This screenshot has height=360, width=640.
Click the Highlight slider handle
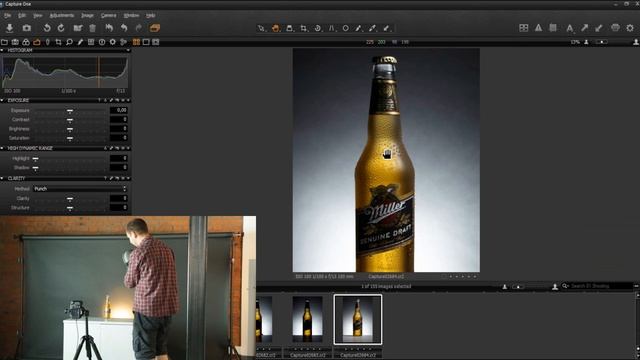pyautogui.click(x=36, y=159)
